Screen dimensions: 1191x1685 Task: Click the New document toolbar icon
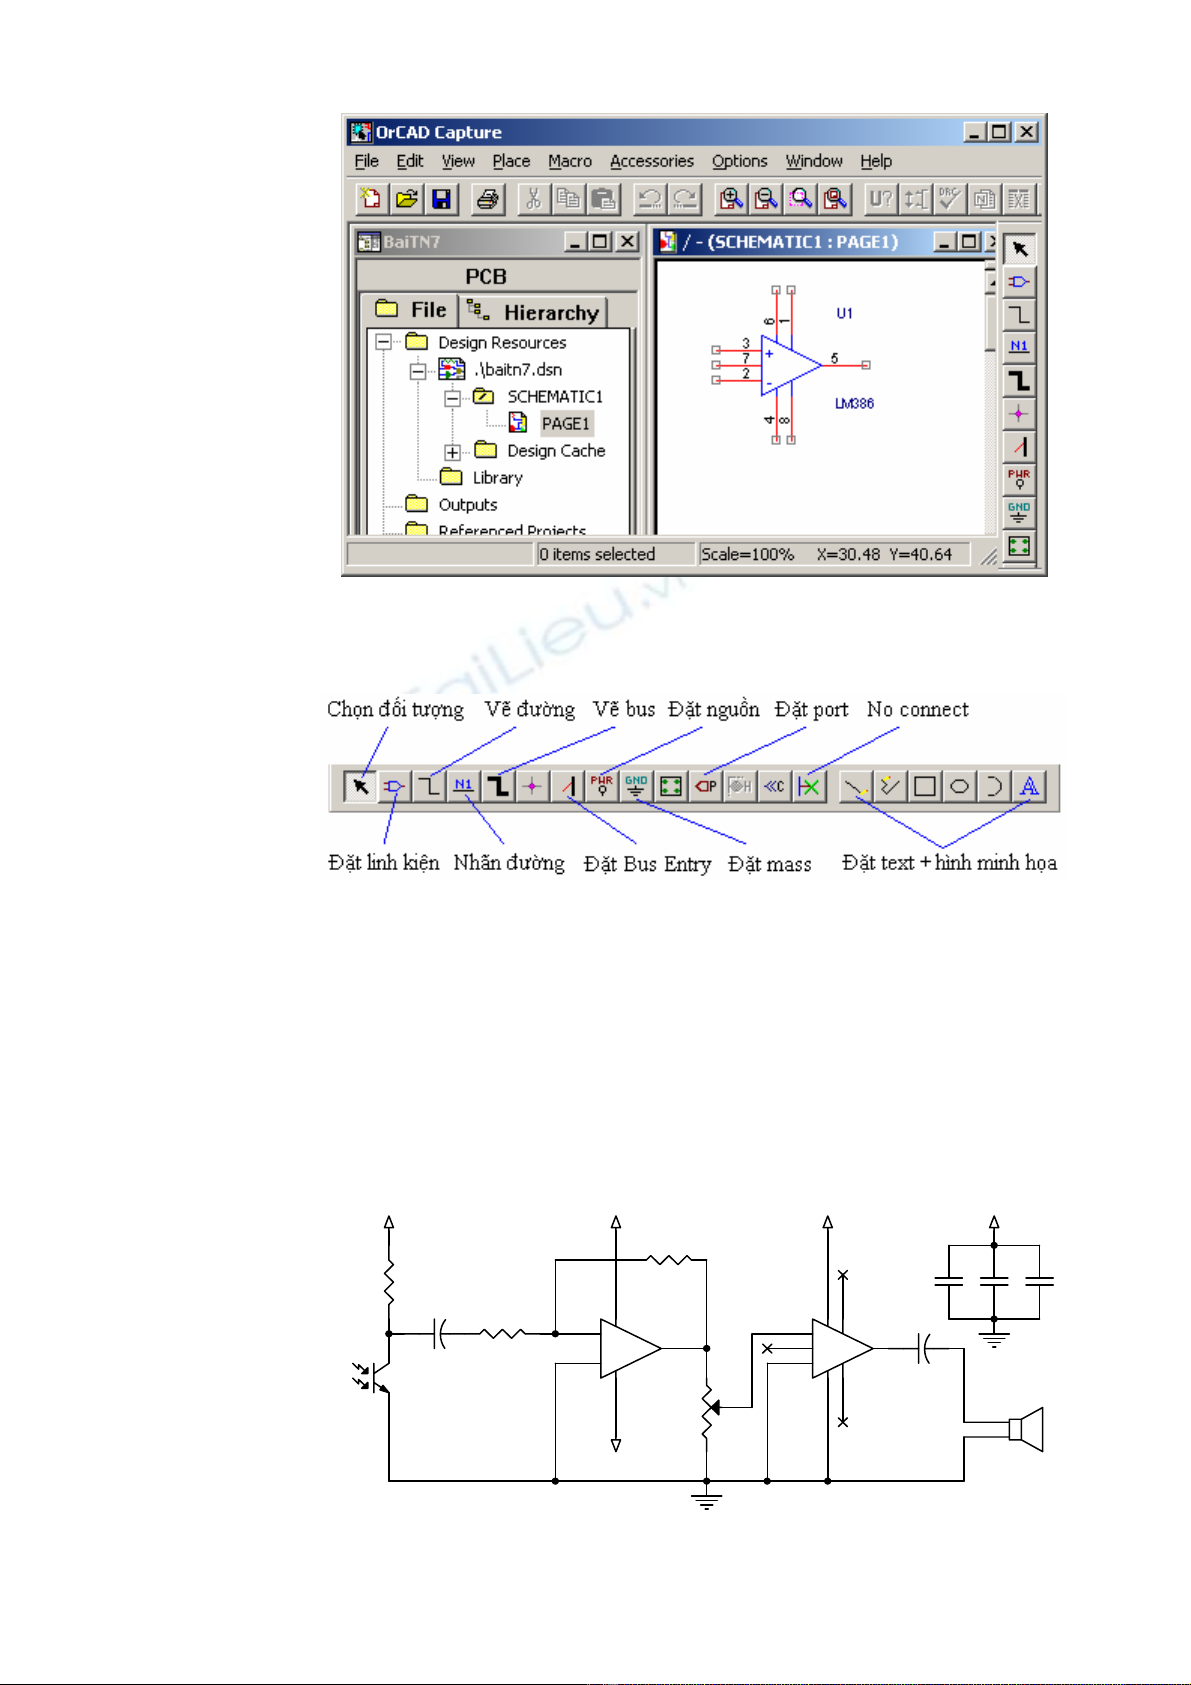[x=371, y=199]
